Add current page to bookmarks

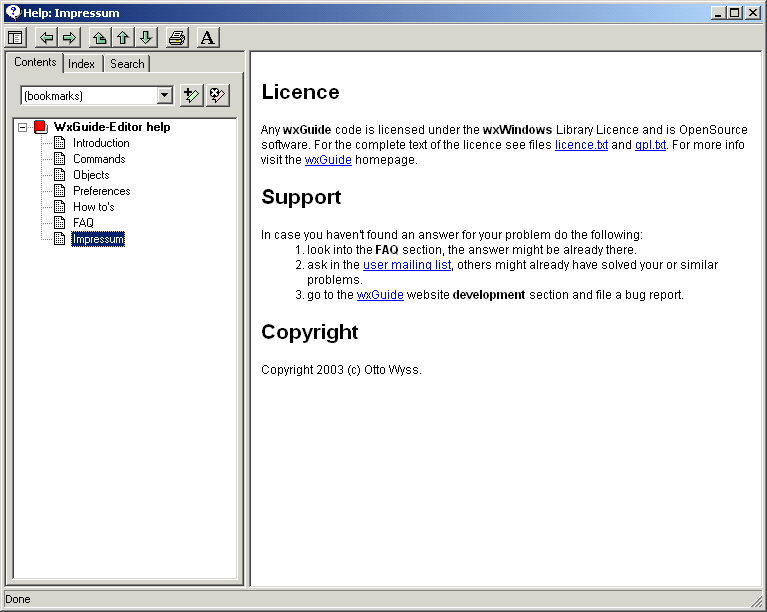click(191, 95)
